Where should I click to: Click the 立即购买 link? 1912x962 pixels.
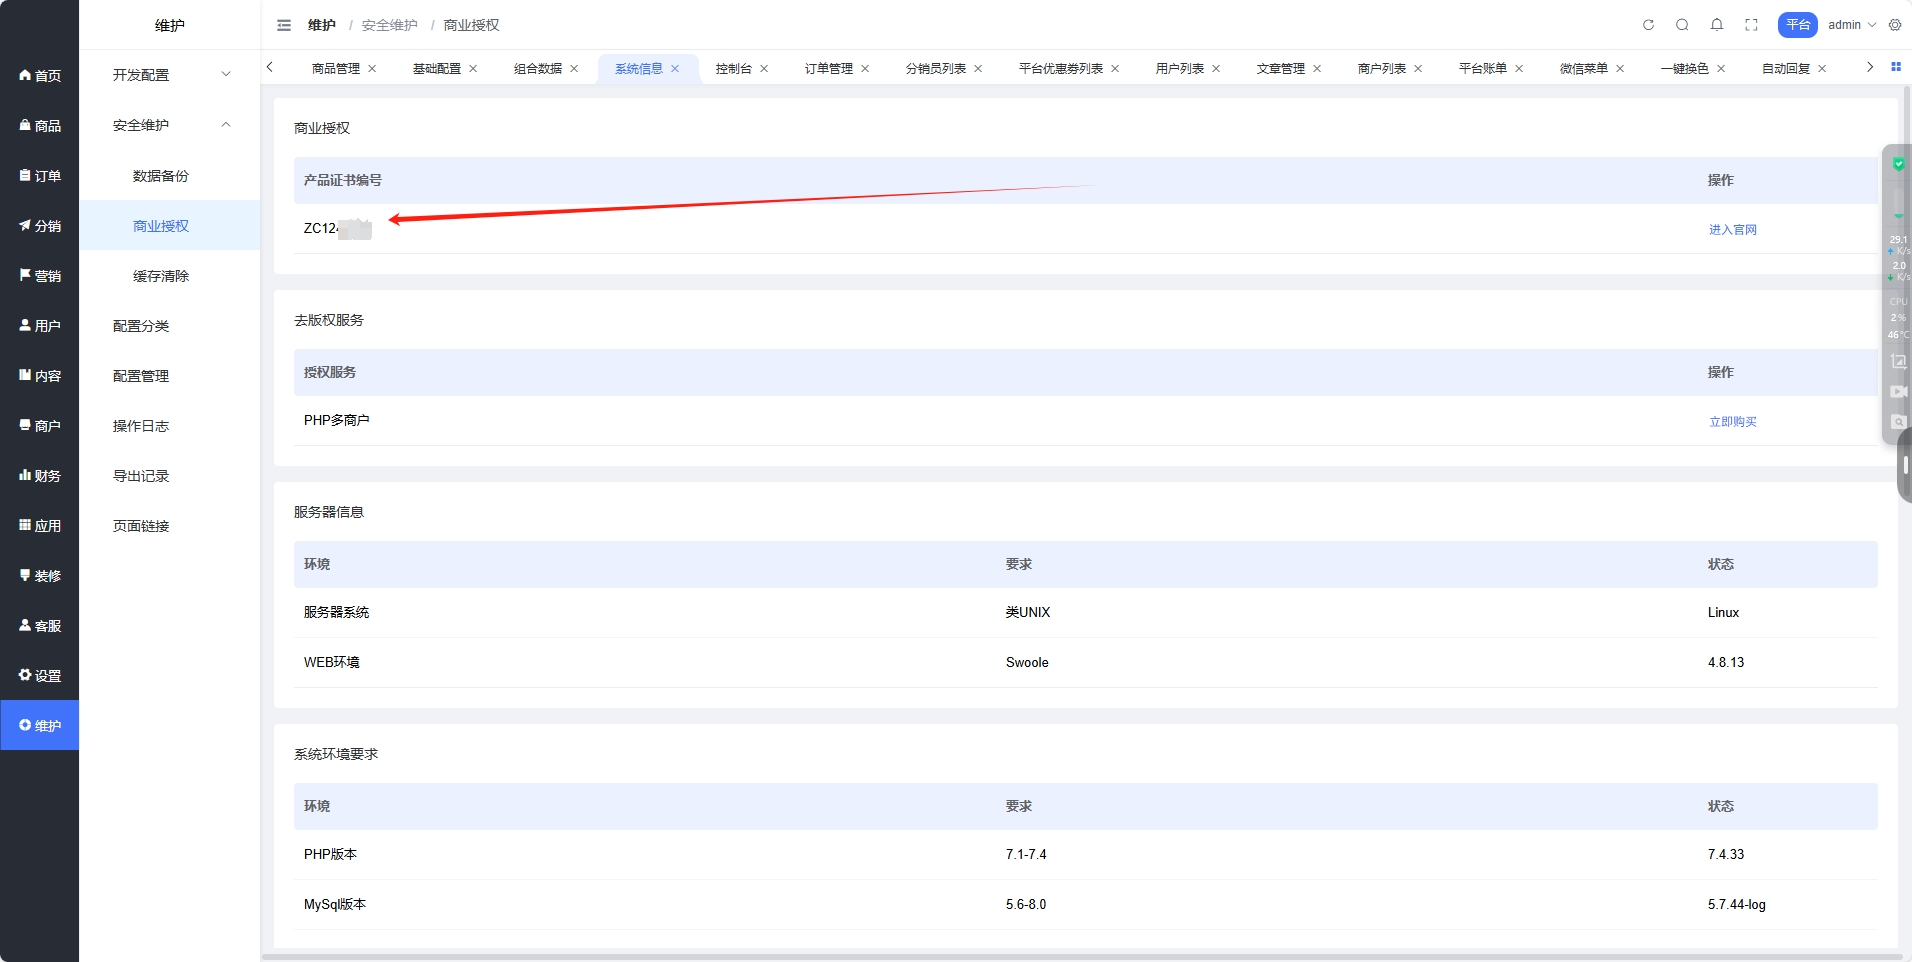1732,422
